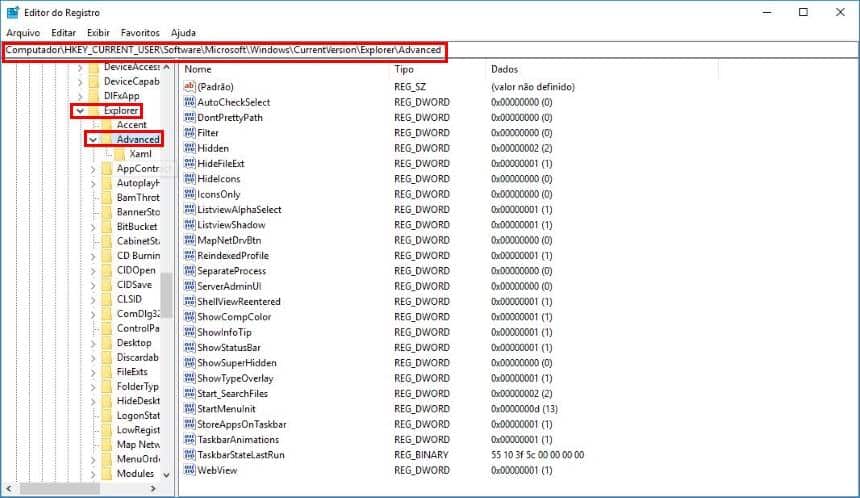Select the TaskbarAnimations value name
Screen dimensions: 860x498
(x=238, y=439)
